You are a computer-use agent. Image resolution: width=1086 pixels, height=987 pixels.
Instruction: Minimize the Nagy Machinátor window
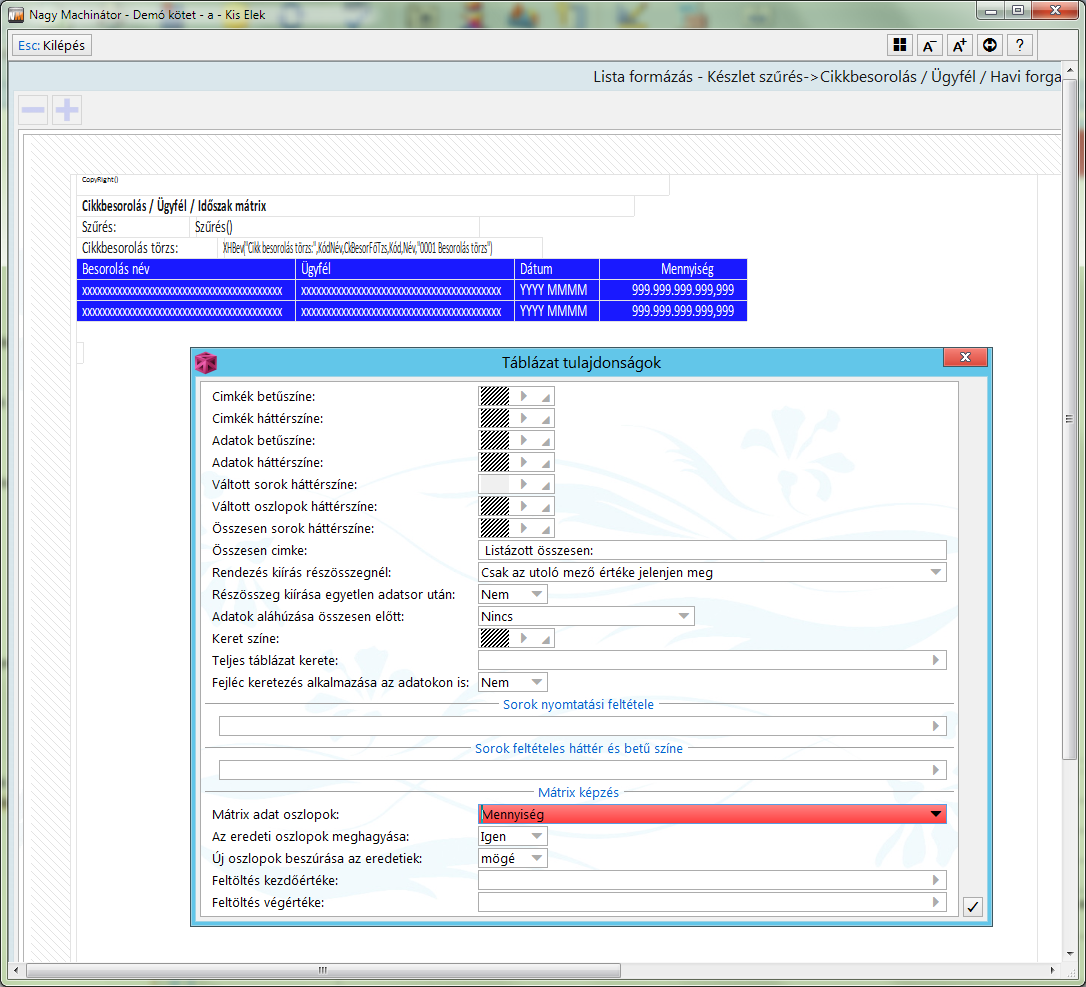click(991, 10)
